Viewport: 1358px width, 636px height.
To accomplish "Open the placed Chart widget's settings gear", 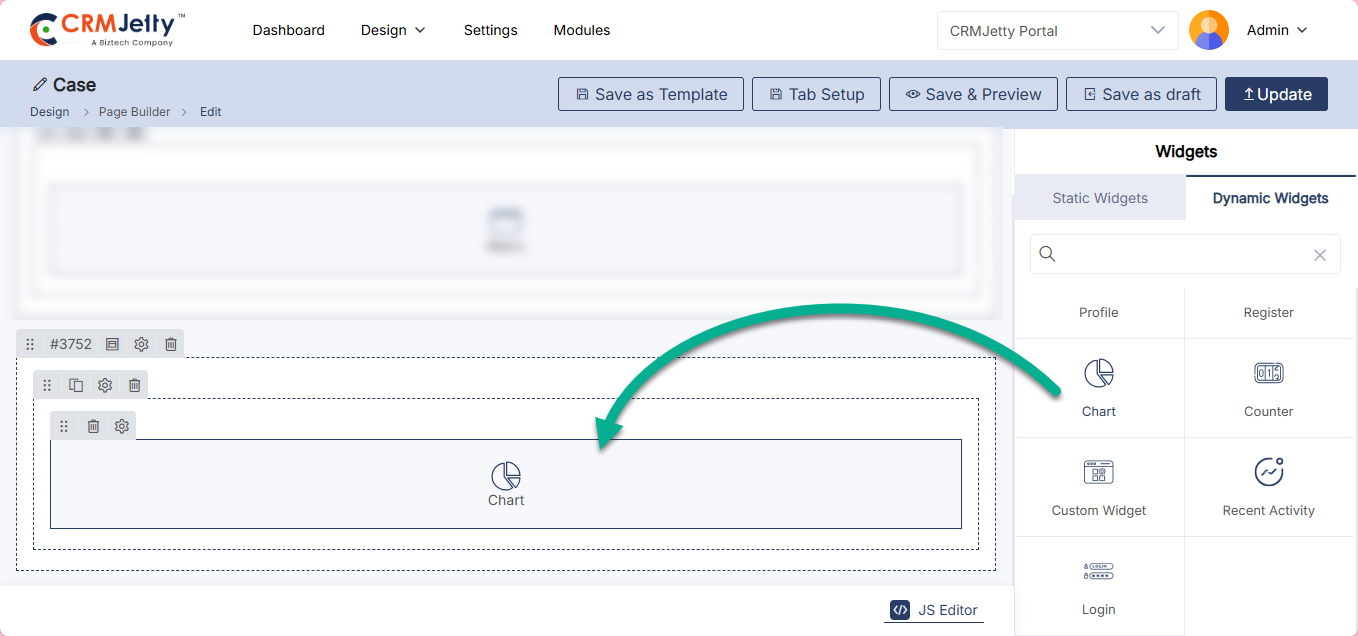I will click(x=122, y=426).
